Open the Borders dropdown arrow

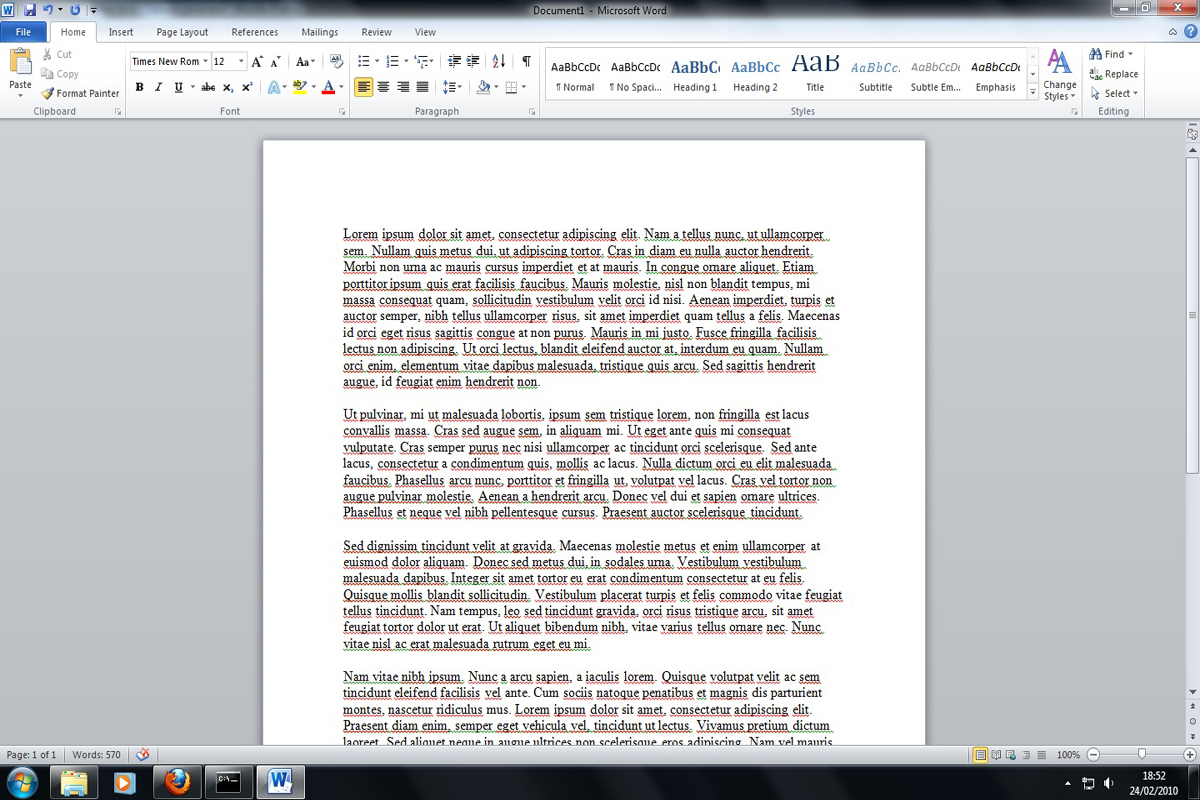pos(523,87)
